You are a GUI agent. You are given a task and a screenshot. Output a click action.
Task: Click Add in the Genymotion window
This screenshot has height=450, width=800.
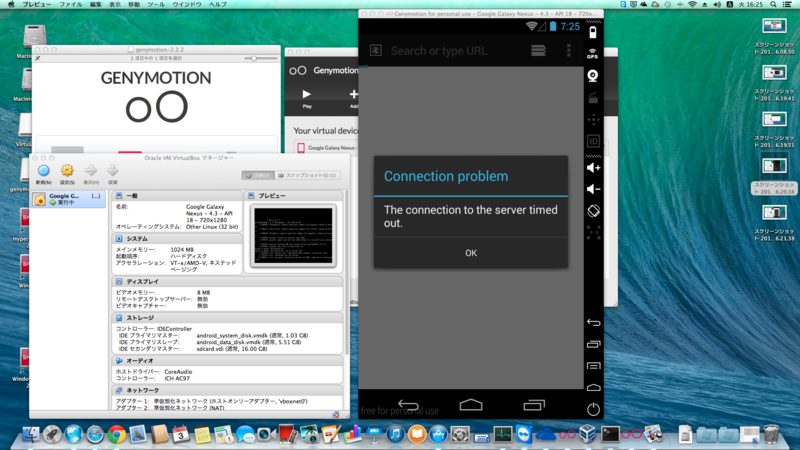(353, 98)
